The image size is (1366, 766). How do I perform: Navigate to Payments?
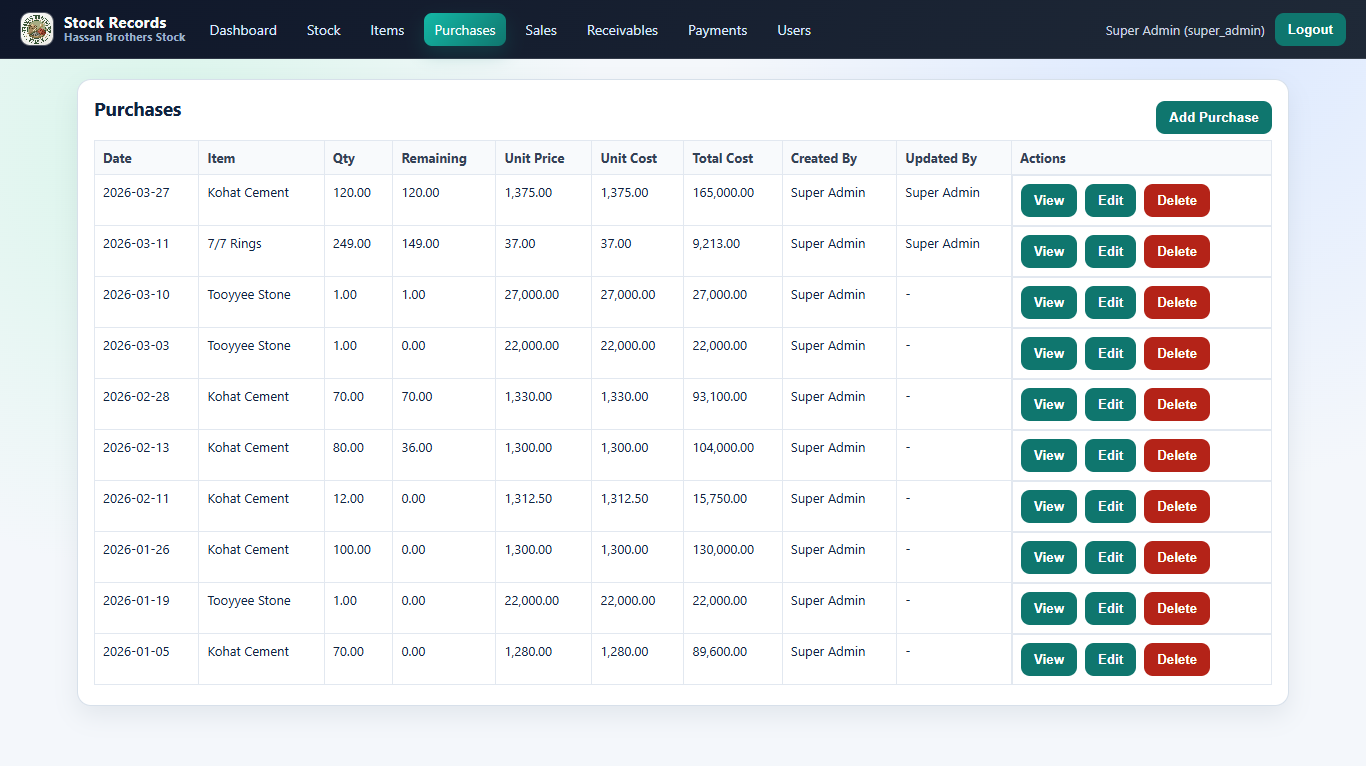(x=717, y=30)
